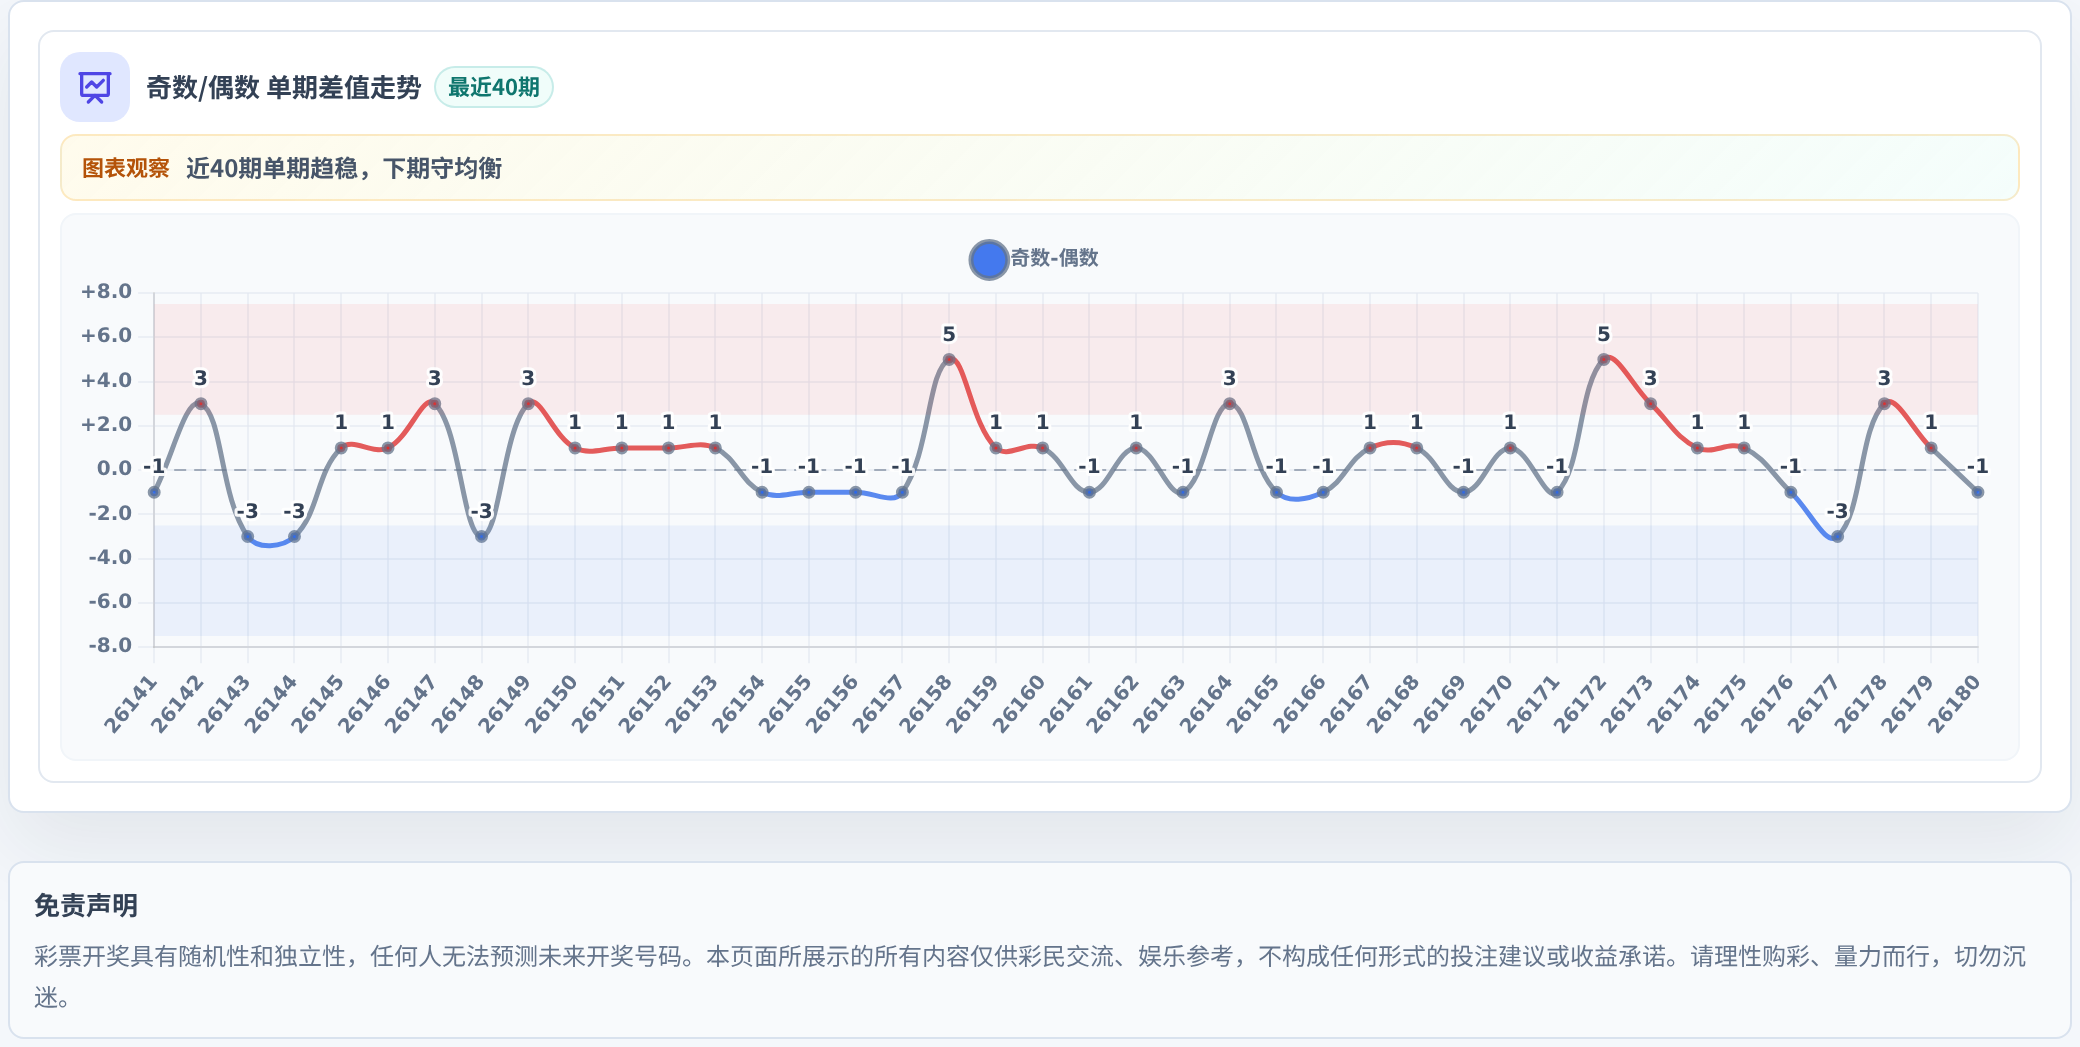The height and width of the screenshot is (1047, 2080).
Task: Click the 奇数-偶数 legend text
Action: coord(1054,258)
